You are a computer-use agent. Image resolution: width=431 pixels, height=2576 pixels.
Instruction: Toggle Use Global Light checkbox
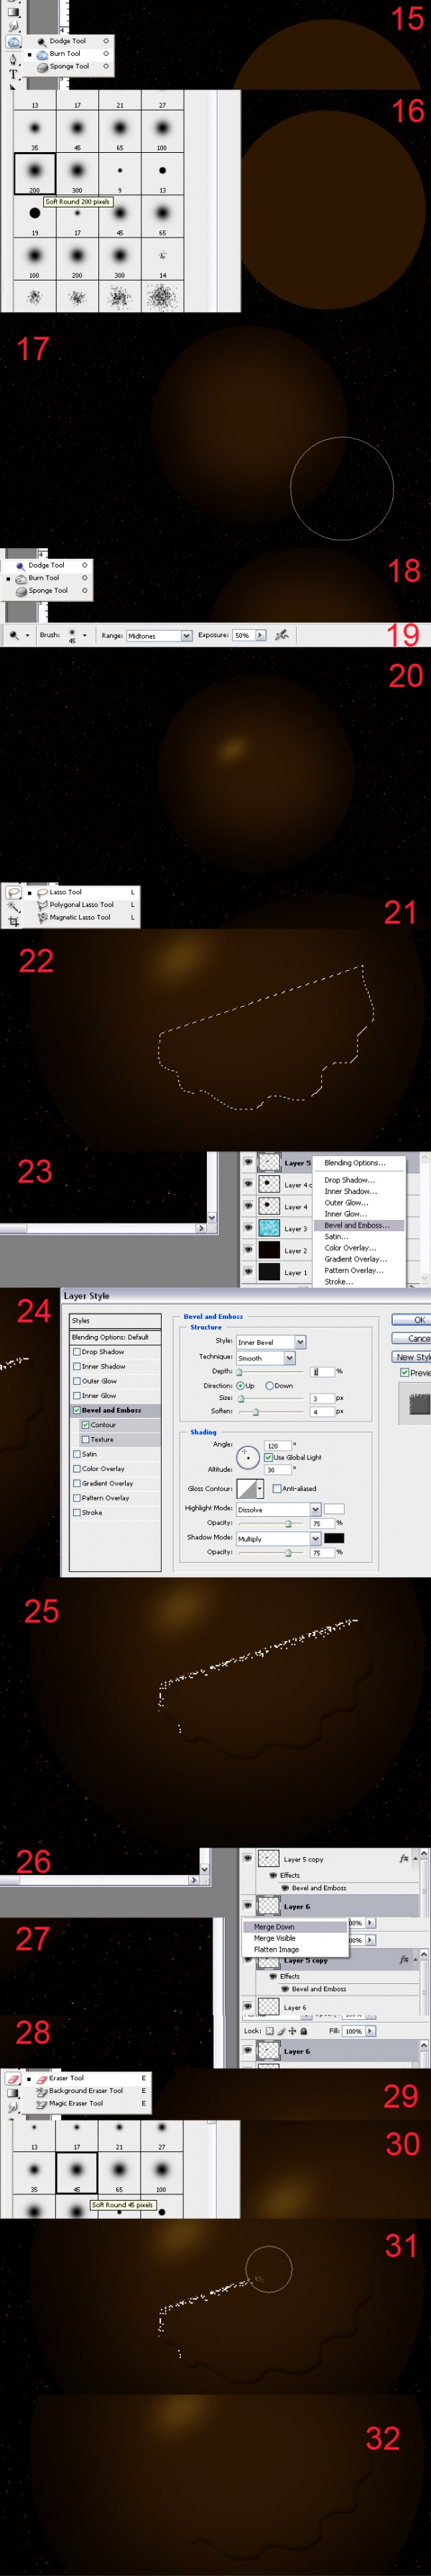267,1457
